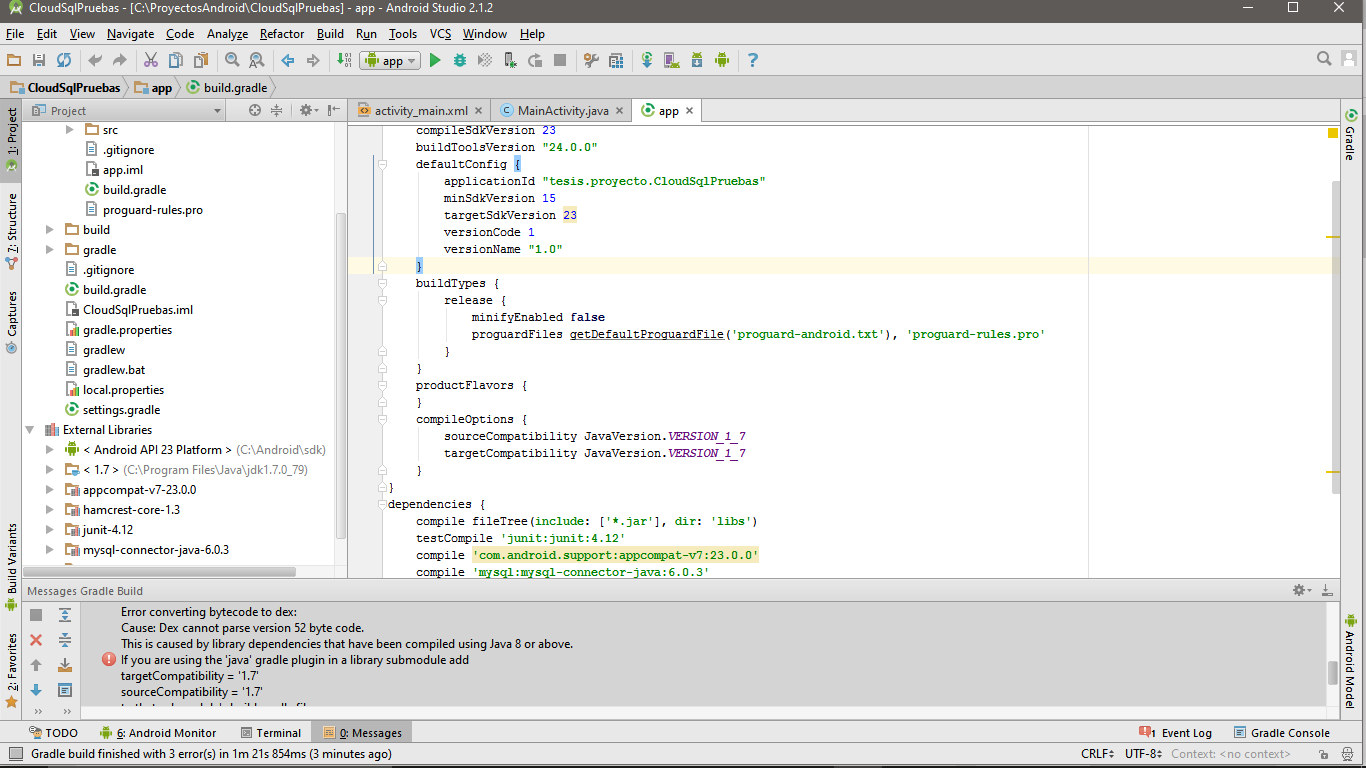Navigate Back with the left arrow icon
This screenshot has height=768, width=1366.
coord(288,60)
